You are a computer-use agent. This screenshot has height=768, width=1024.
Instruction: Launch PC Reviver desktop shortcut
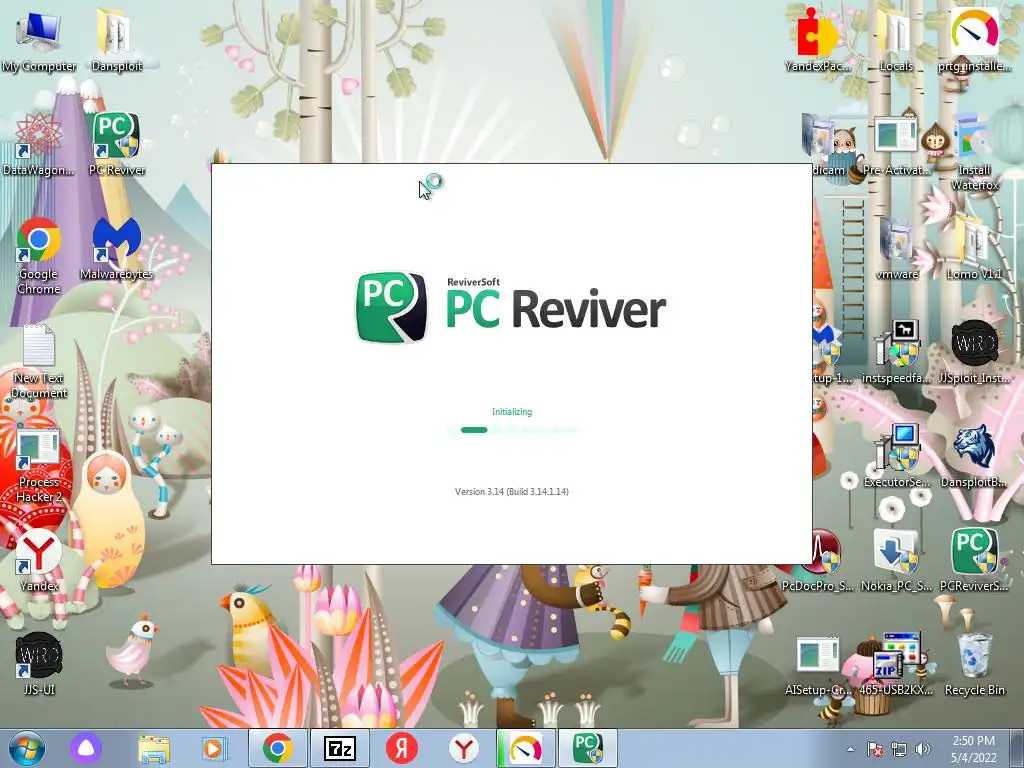coord(116,145)
